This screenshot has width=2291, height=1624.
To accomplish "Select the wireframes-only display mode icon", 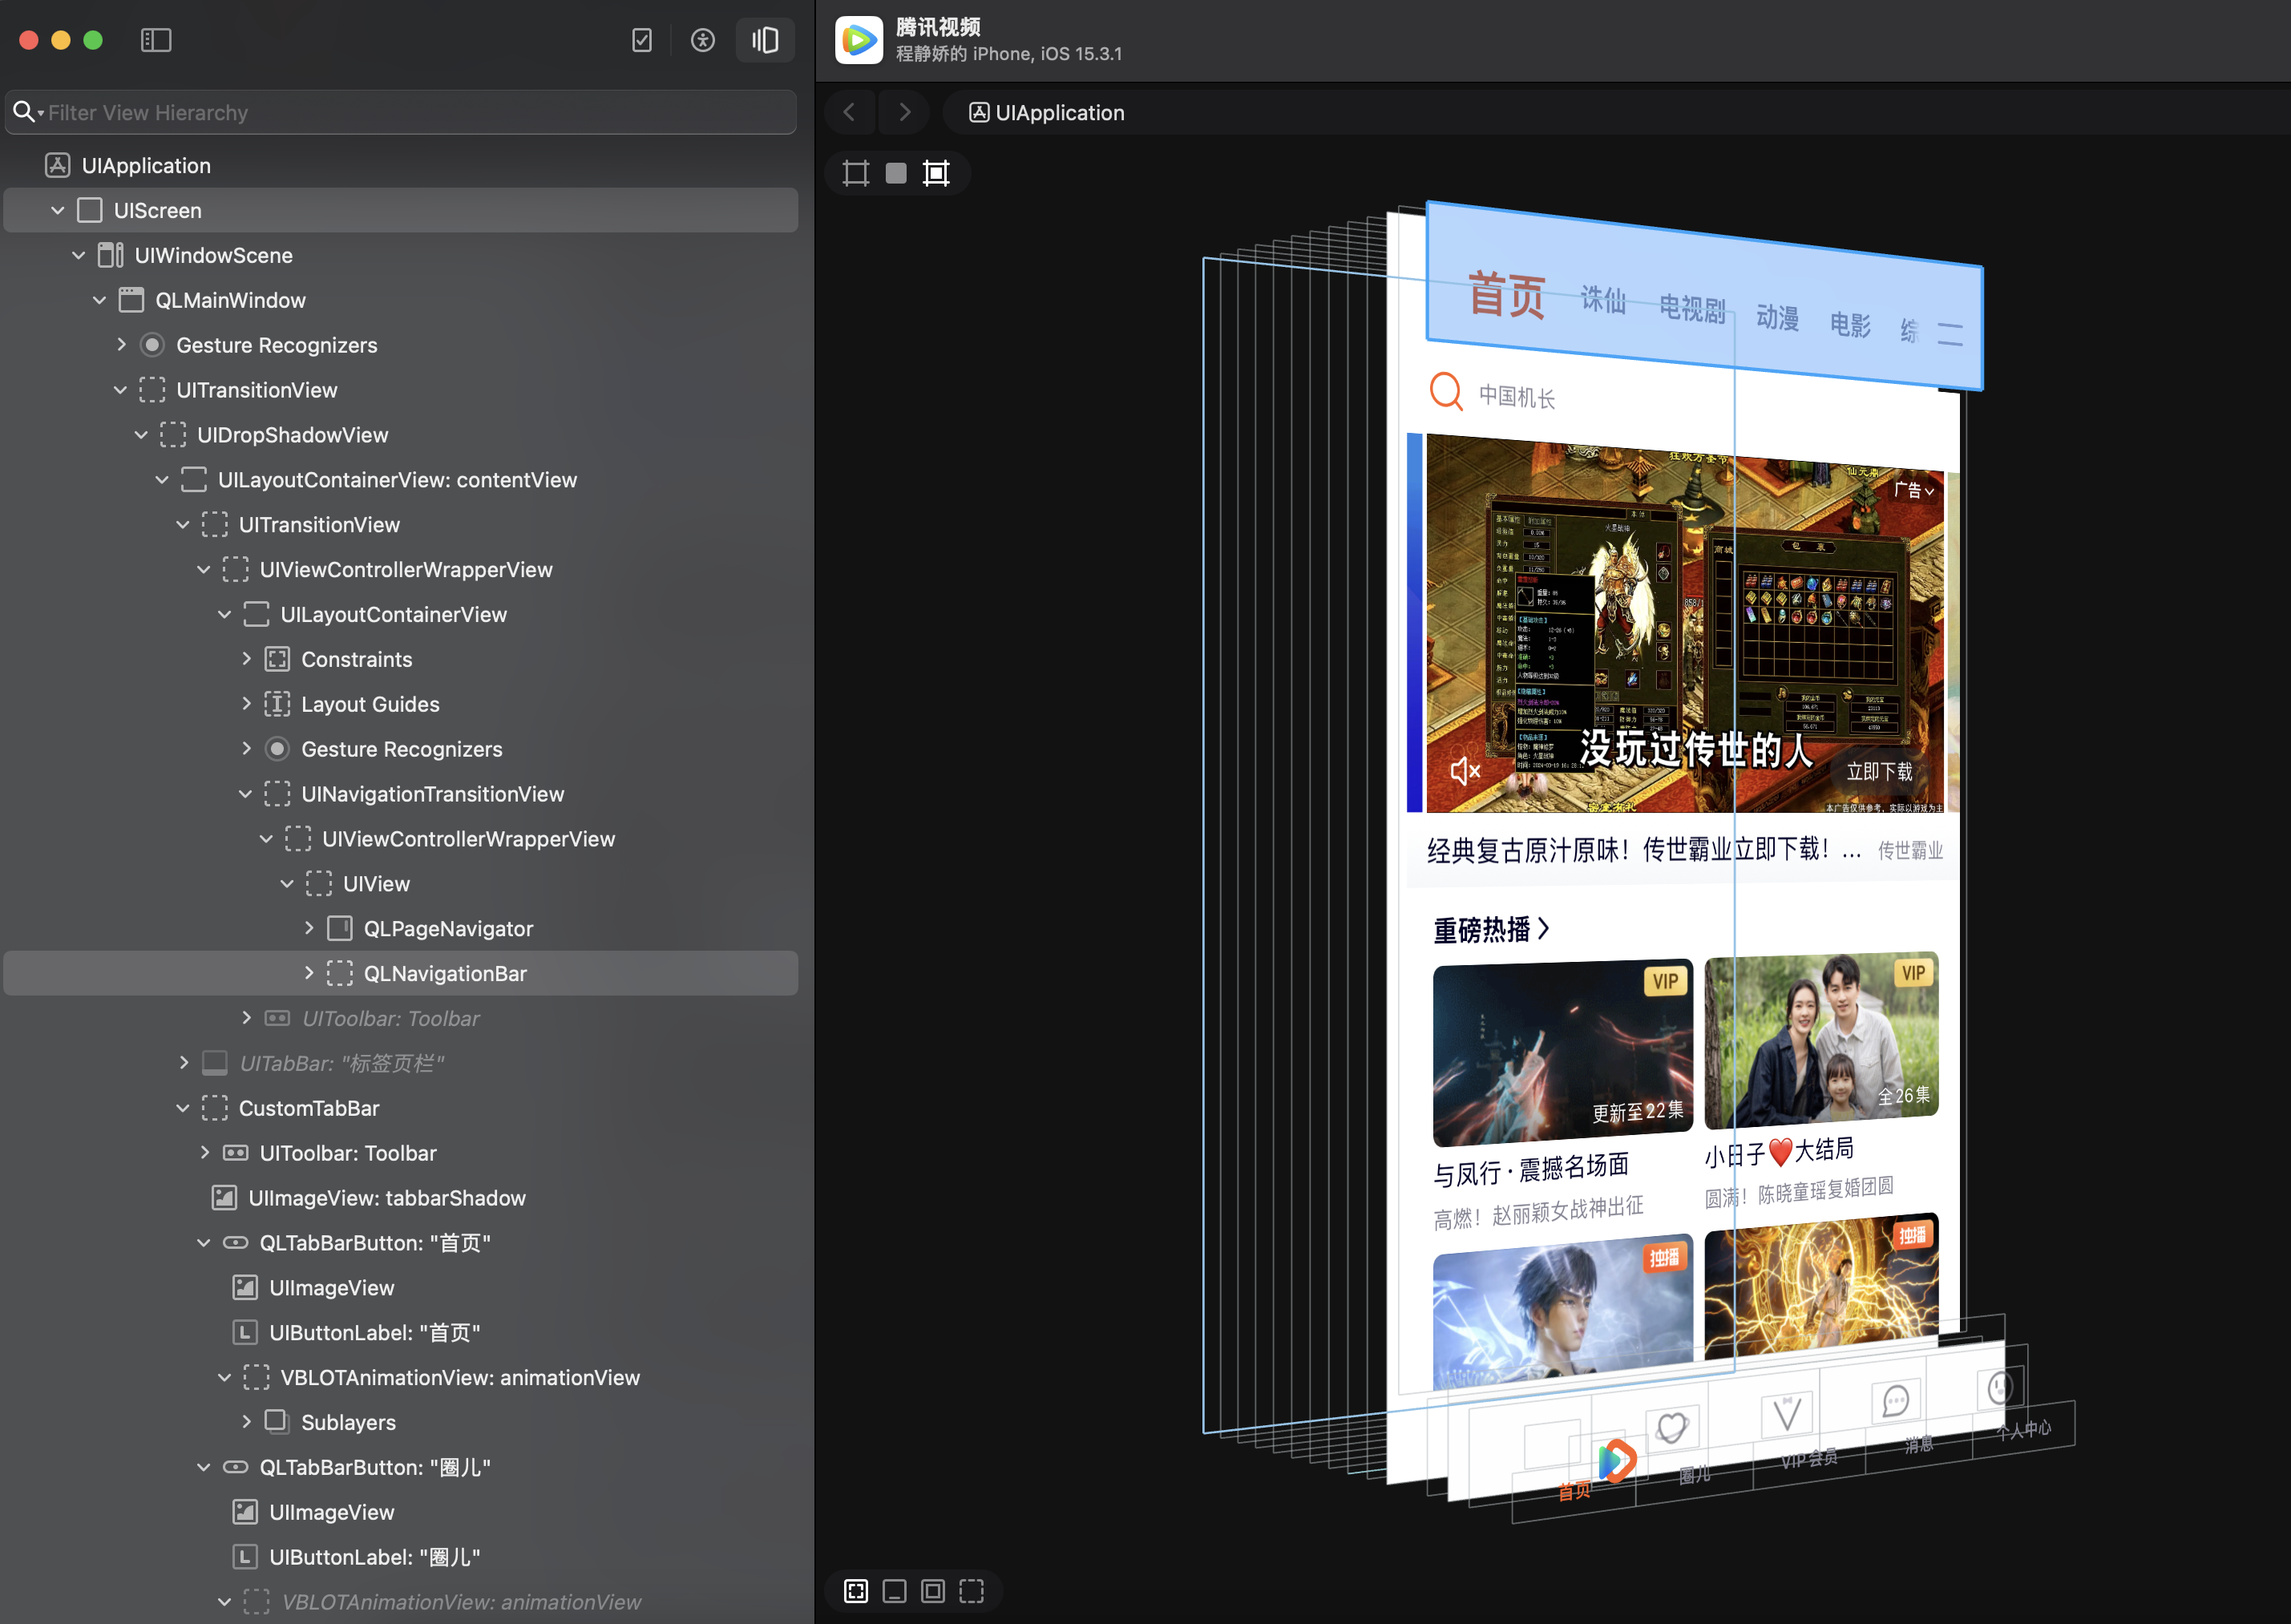I will tap(856, 173).
